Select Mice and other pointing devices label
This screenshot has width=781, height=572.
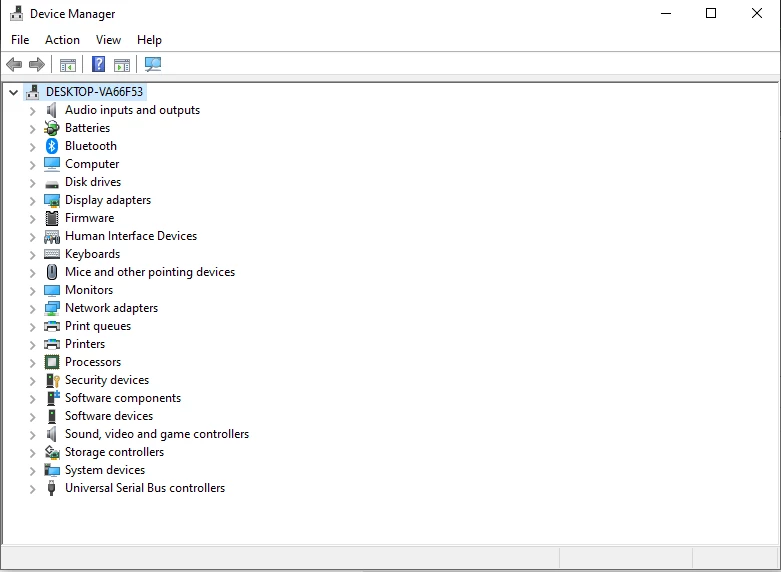pos(150,272)
